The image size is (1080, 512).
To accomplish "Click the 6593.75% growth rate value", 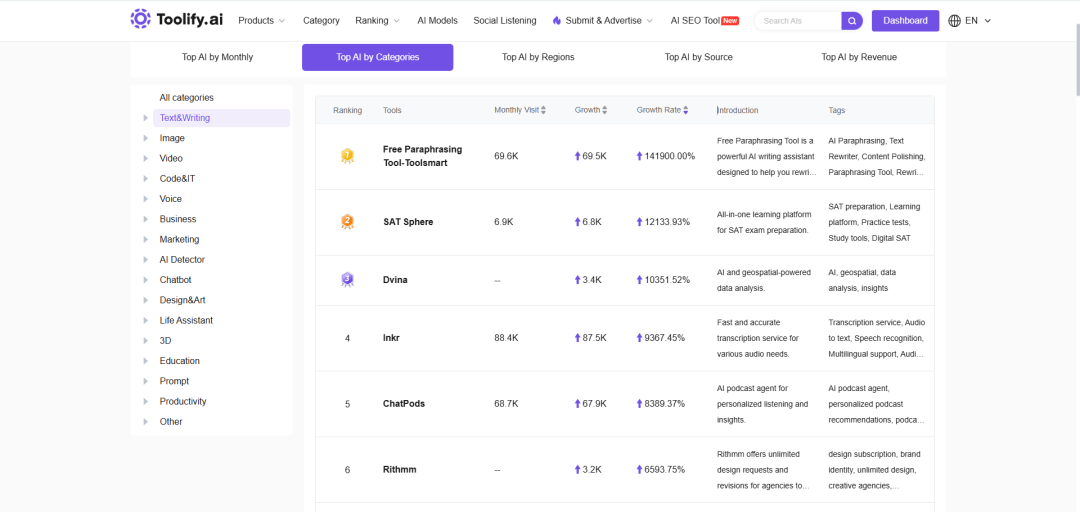I will click(665, 469).
